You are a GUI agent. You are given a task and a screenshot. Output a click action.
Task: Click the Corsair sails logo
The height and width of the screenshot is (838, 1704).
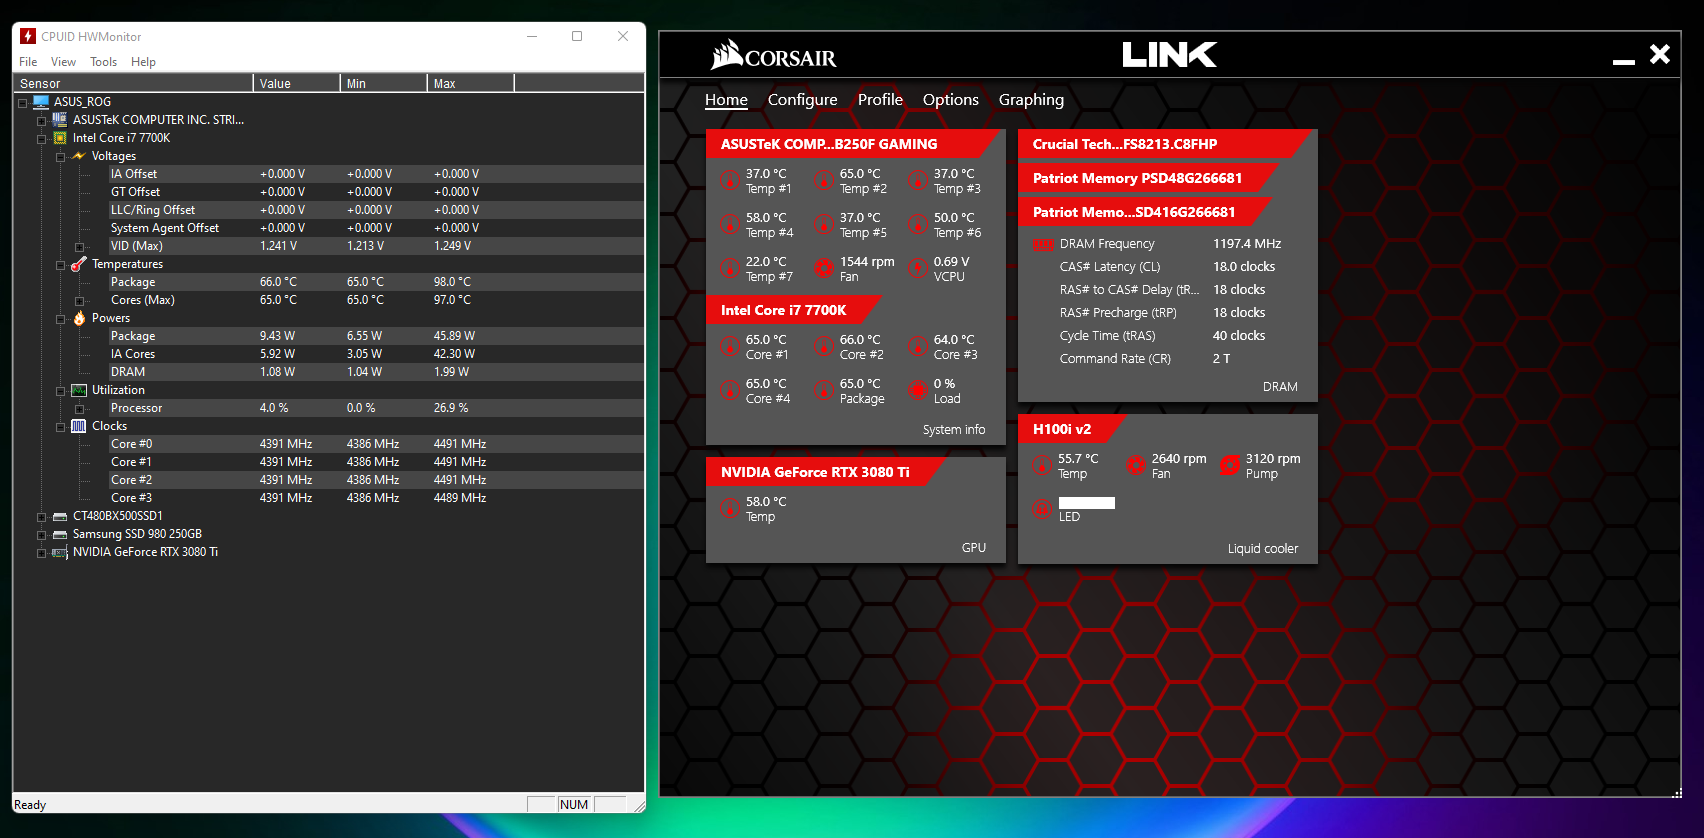[727, 54]
